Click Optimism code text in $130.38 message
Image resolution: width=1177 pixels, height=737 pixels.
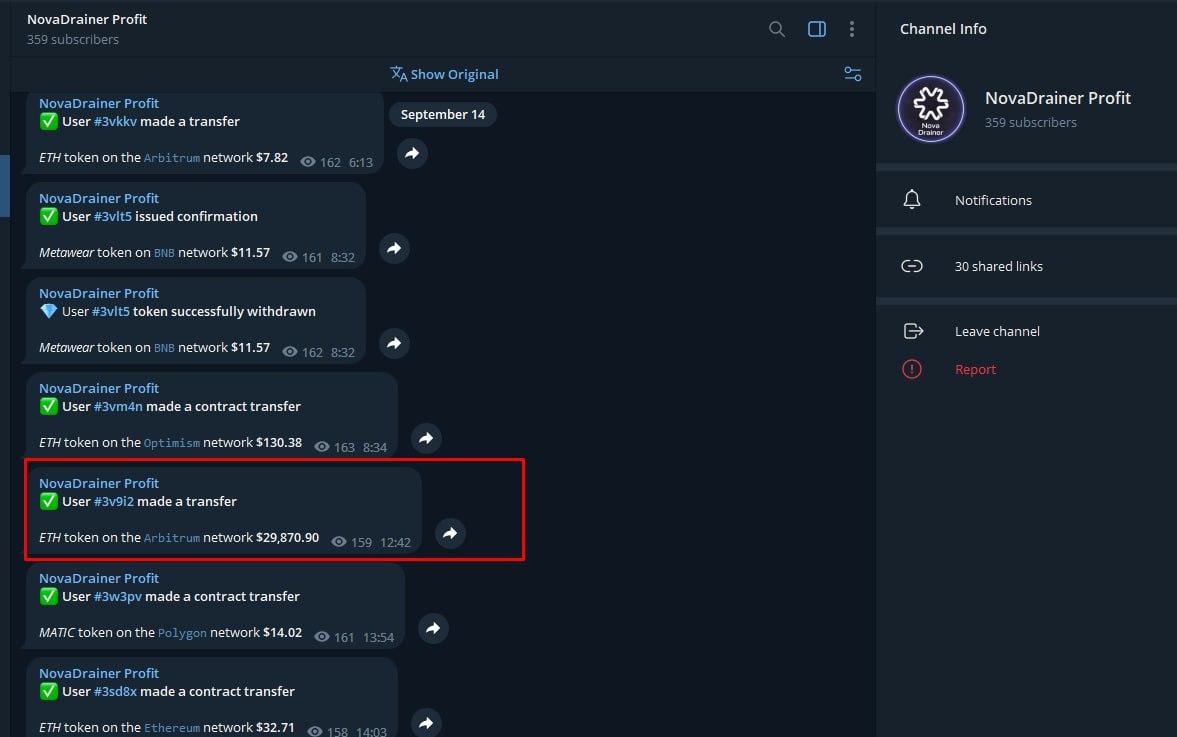[x=172, y=443]
